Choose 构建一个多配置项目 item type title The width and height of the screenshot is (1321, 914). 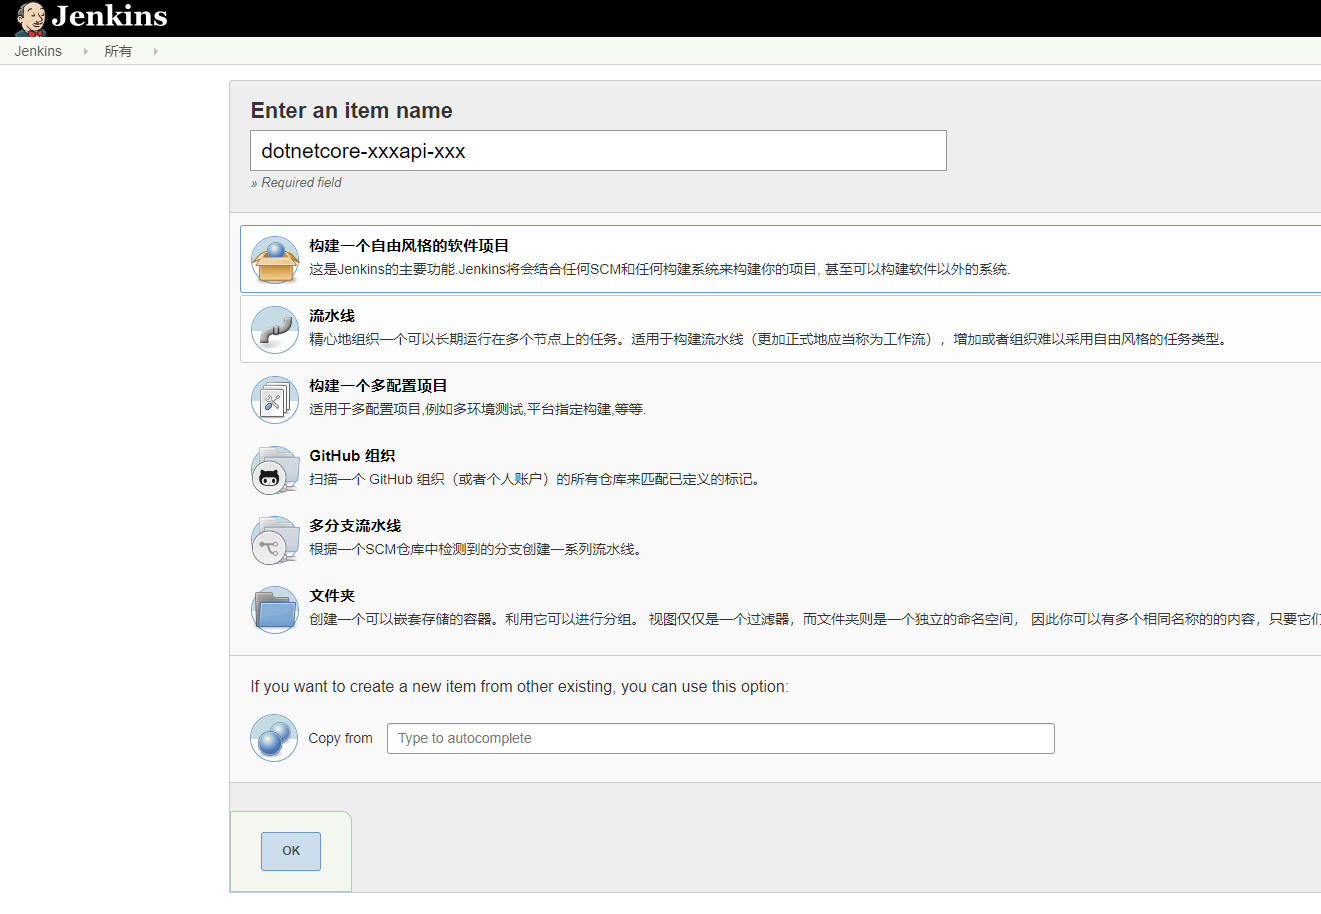click(x=378, y=386)
